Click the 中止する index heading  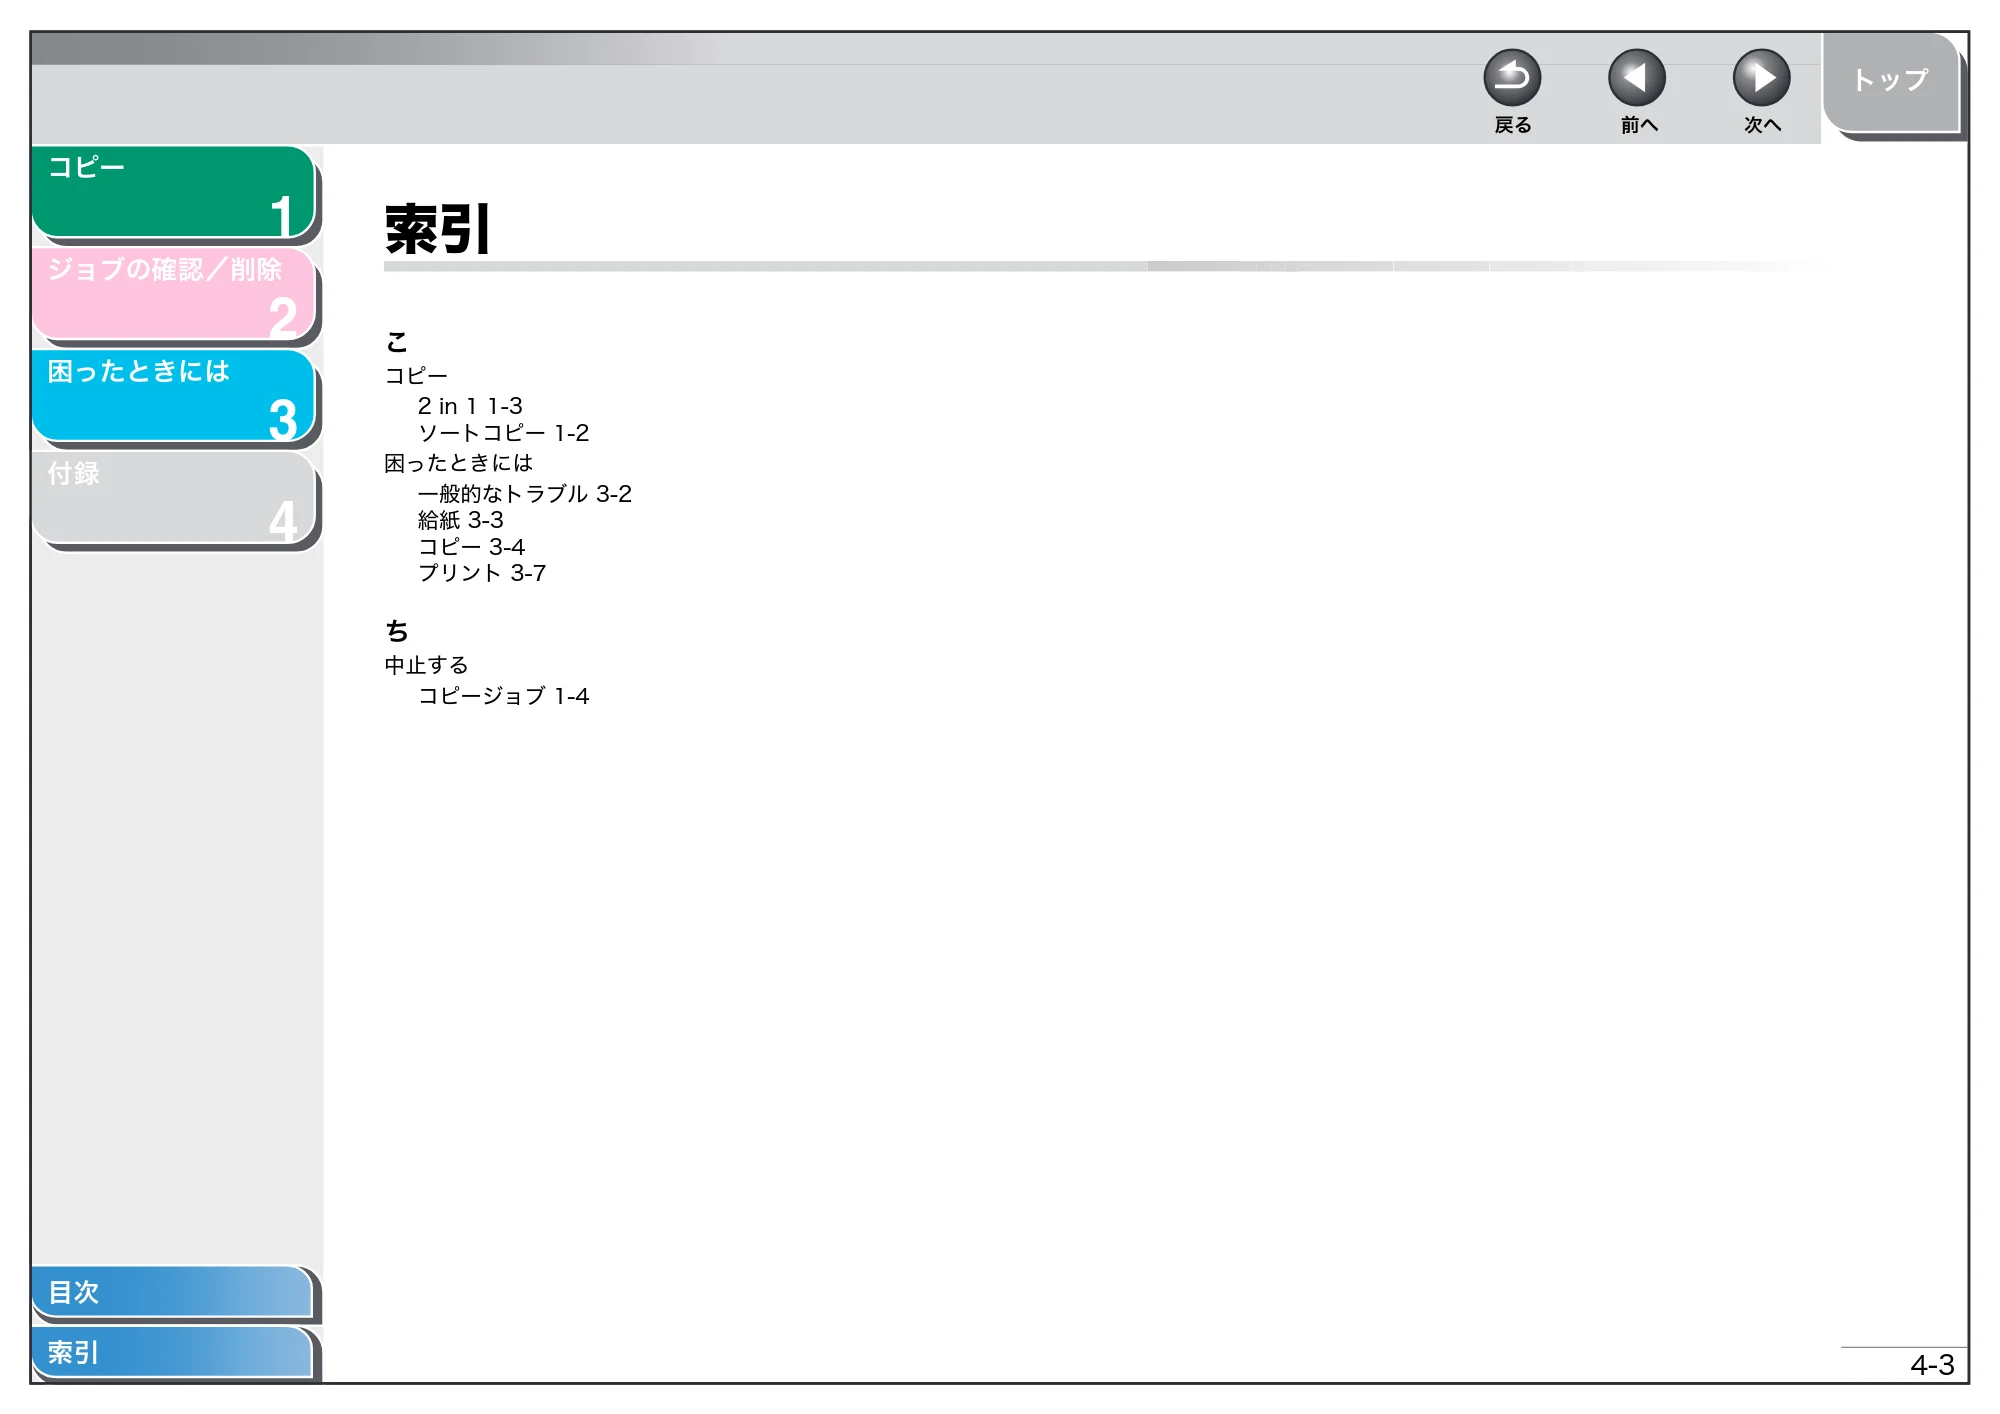[x=427, y=665]
